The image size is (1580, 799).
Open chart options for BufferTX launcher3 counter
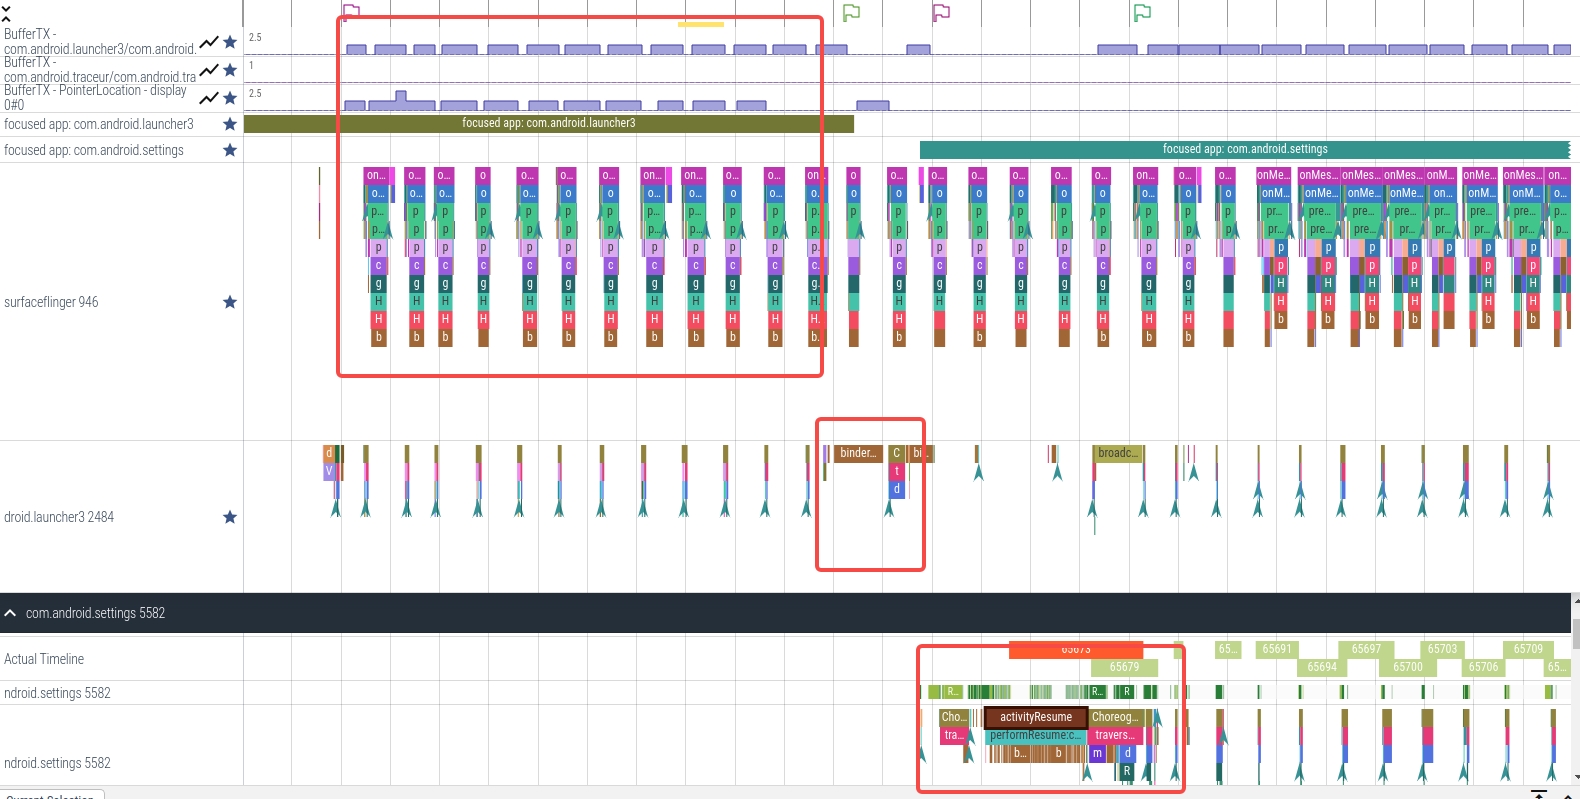[x=209, y=42]
